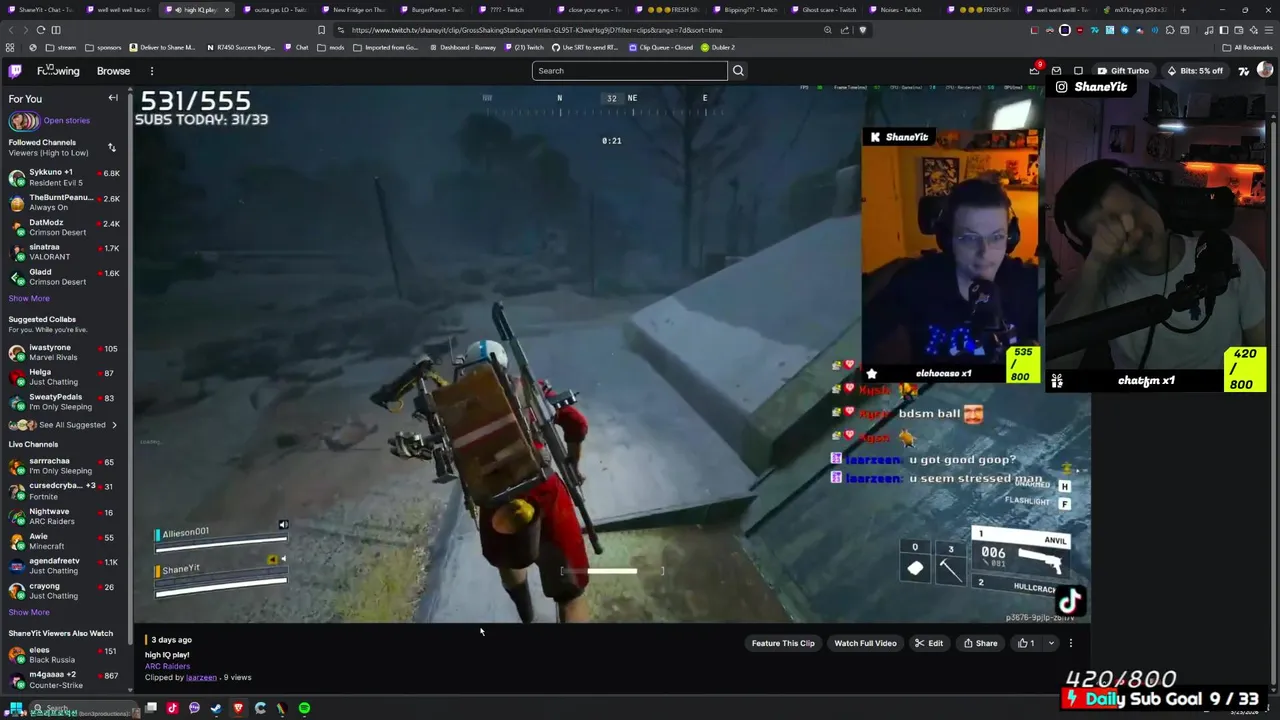Open sinatraa VALORANT channel

click(x=63, y=252)
